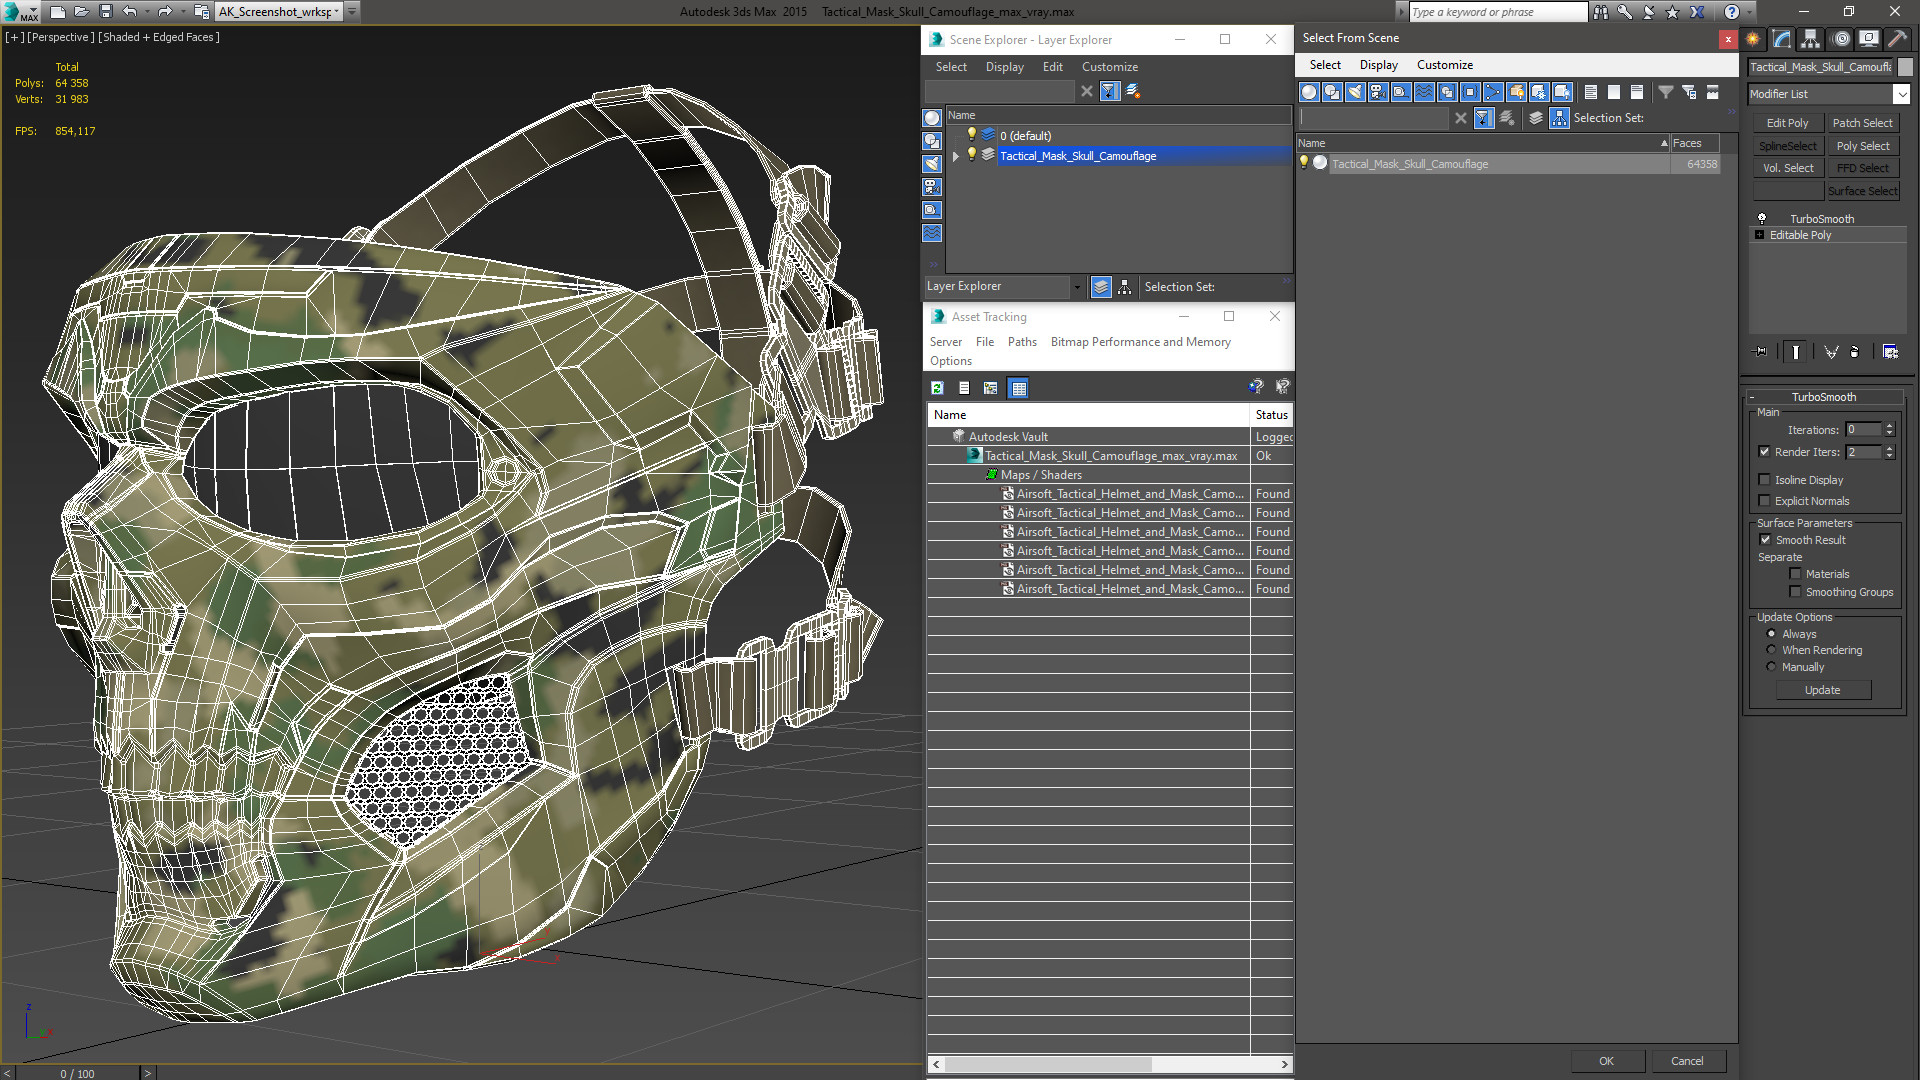
Task: Open the Create panel star icon
Action: pyautogui.click(x=1753, y=39)
